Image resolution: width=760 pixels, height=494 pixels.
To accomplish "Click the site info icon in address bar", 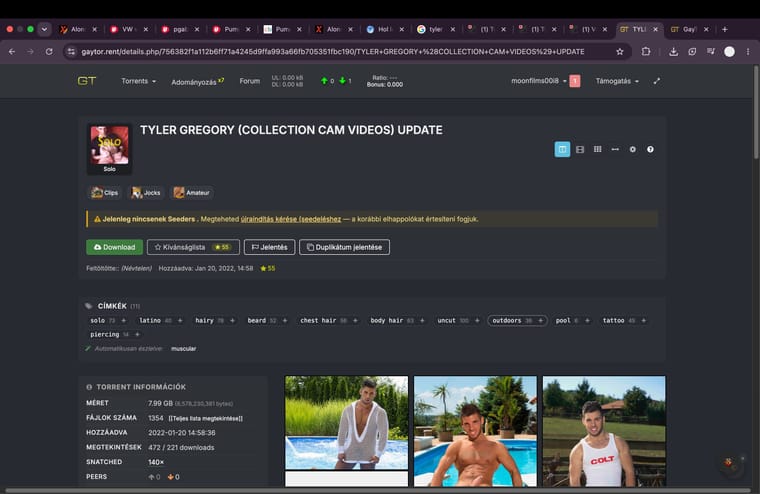I will coord(72,51).
